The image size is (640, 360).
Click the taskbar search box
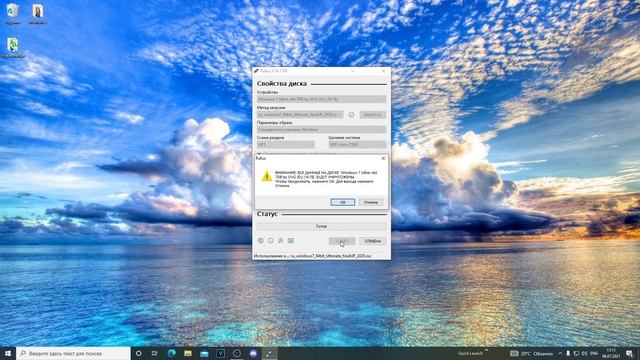[x=73, y=353]
